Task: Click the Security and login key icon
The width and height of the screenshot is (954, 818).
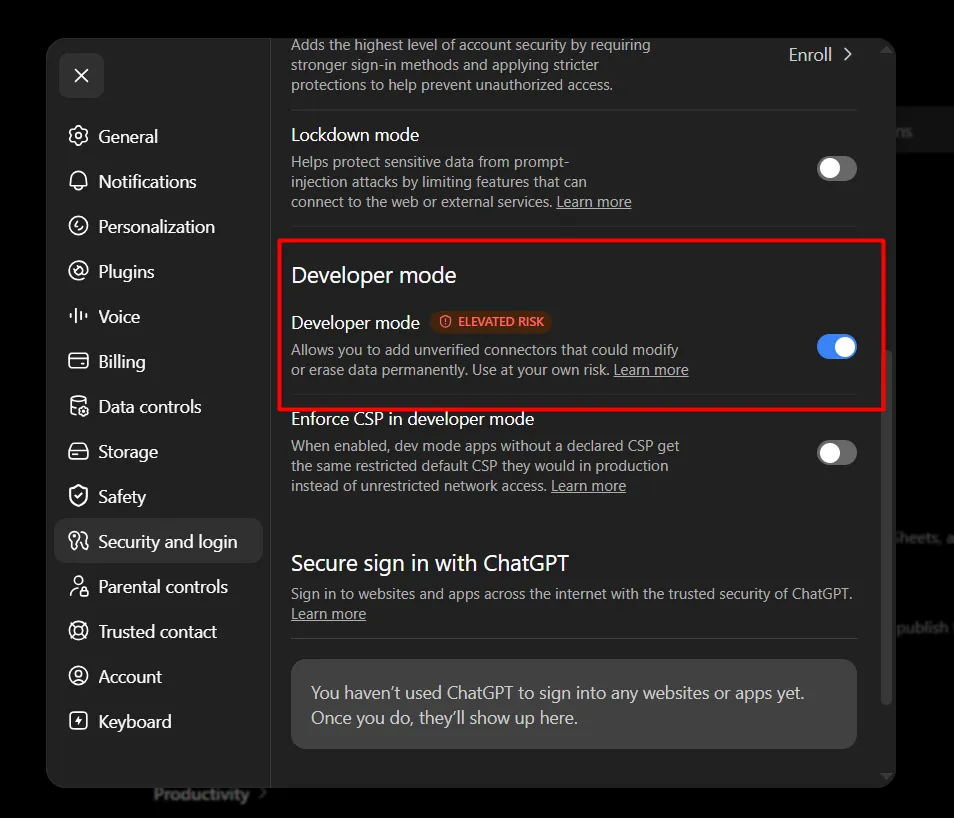Action: click(78, 541)
